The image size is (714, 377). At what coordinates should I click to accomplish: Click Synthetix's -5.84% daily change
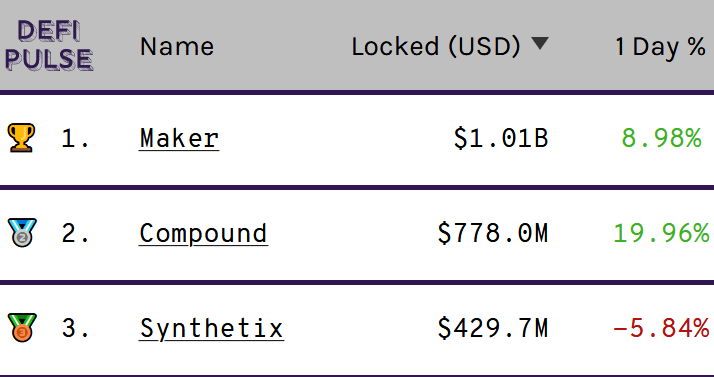661,328
